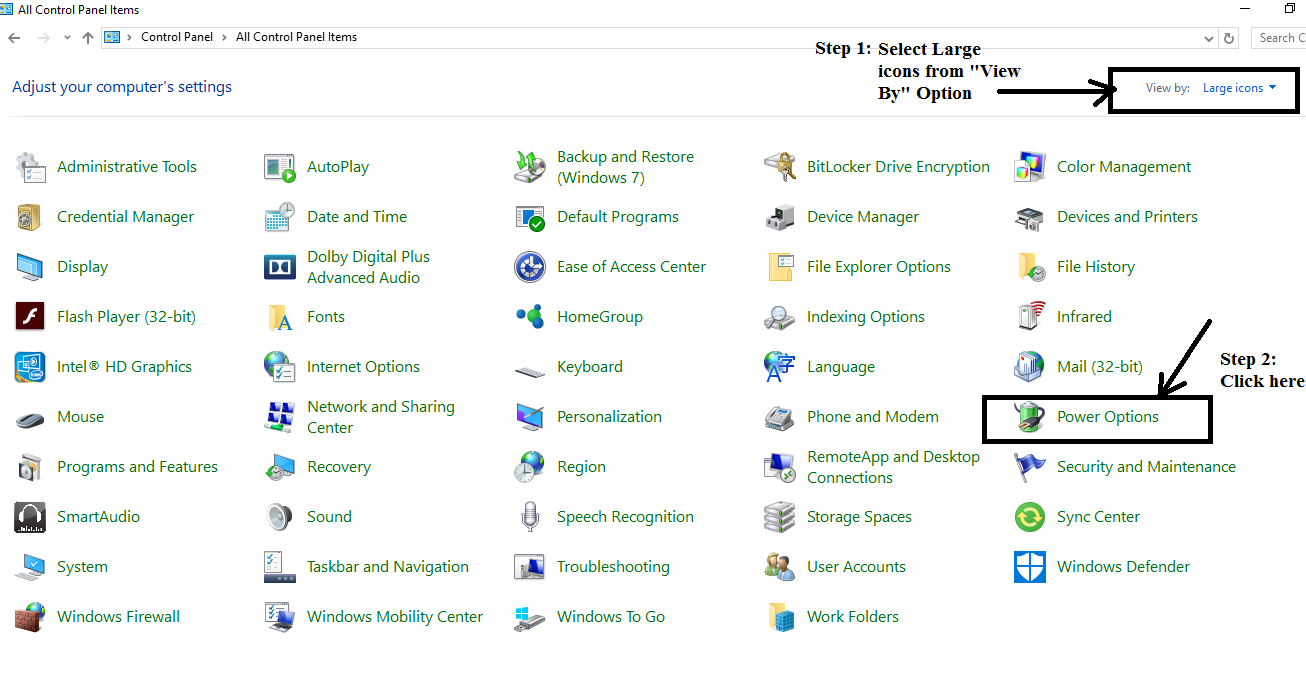Click the Ease of Access Center icon

pos(530,267)
